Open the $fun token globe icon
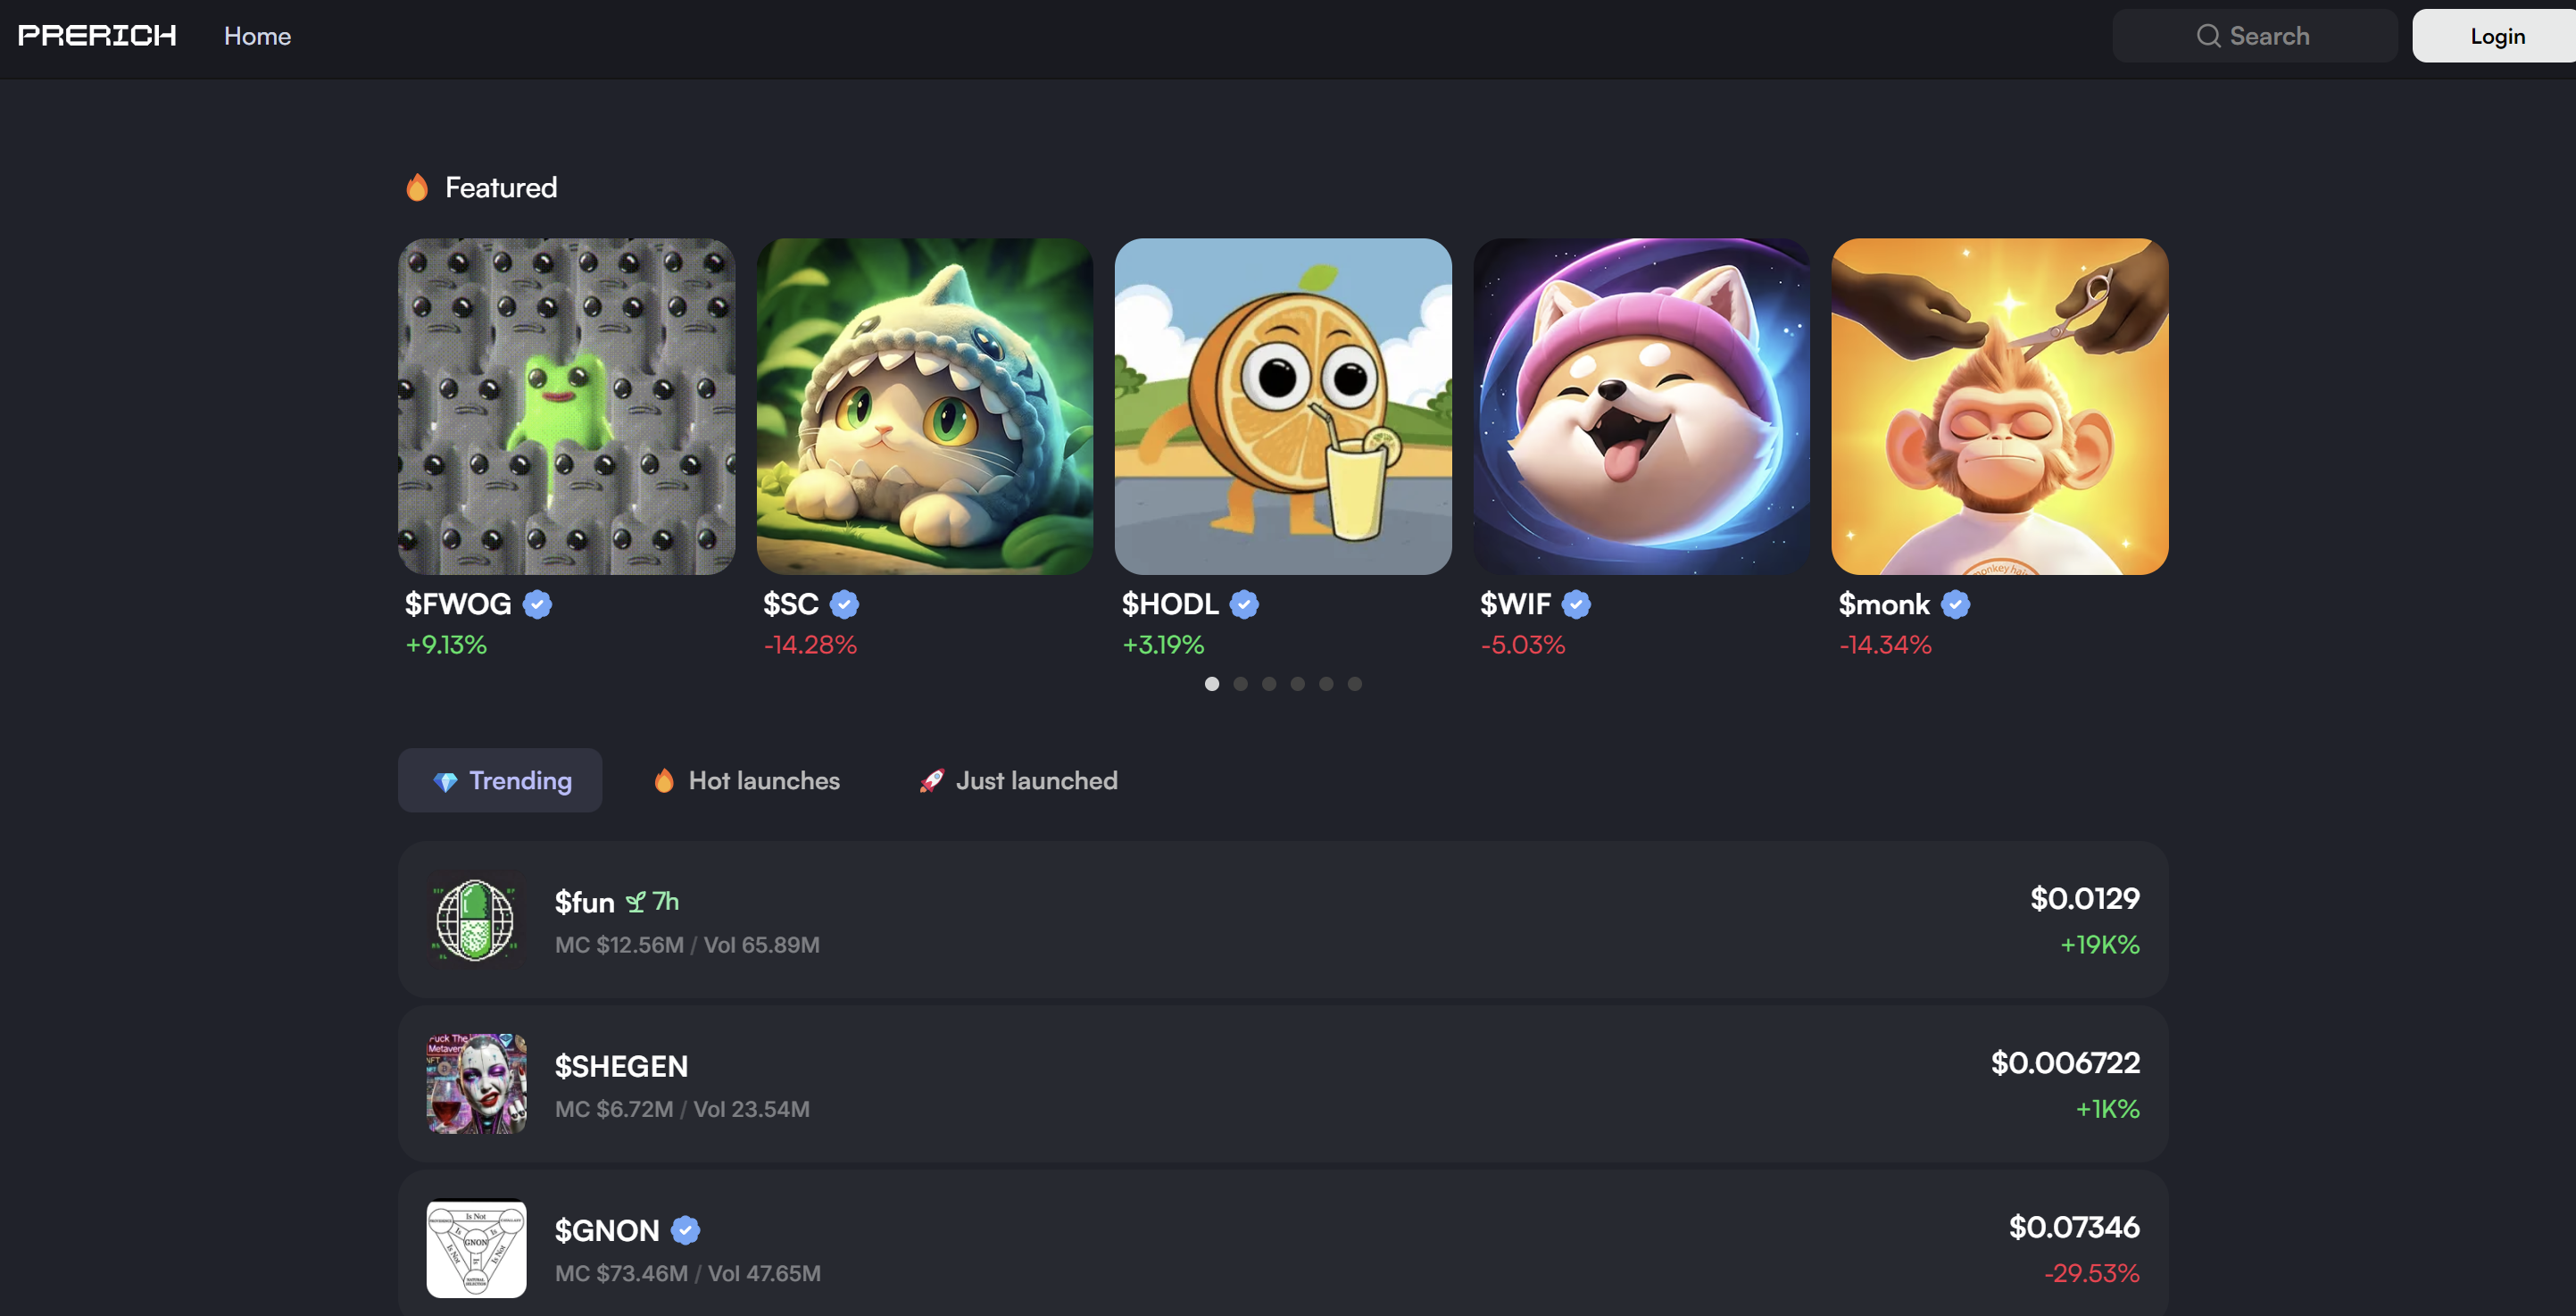 coord(476,920)
